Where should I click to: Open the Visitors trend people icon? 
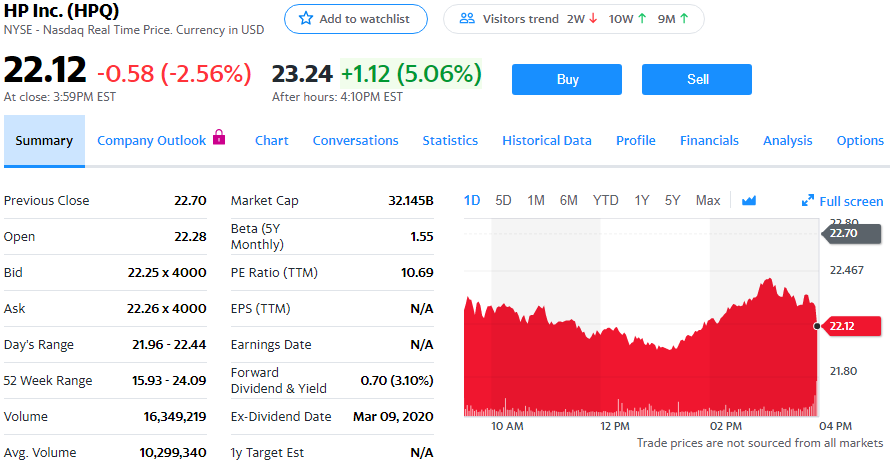tap(466, 19)
